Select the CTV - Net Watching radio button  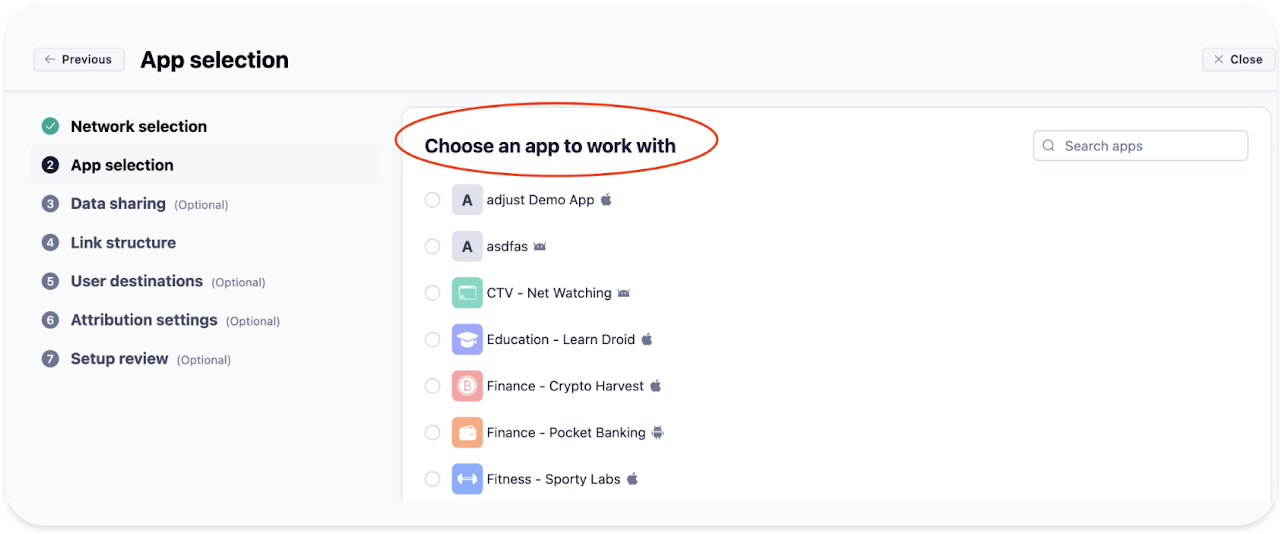click(432, 293)
